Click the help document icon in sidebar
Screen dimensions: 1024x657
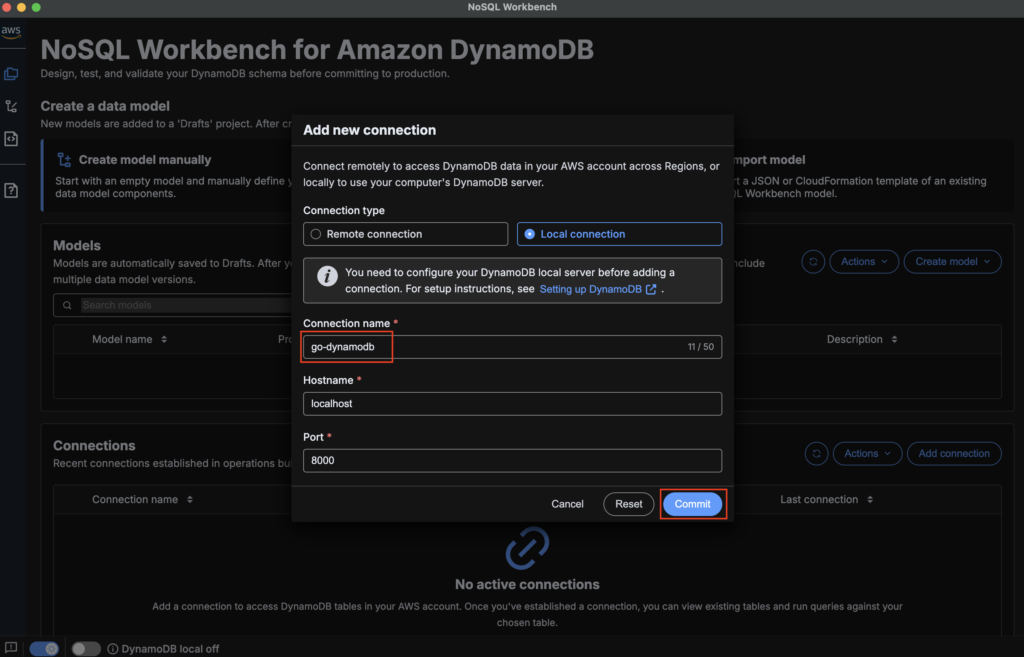11,190
